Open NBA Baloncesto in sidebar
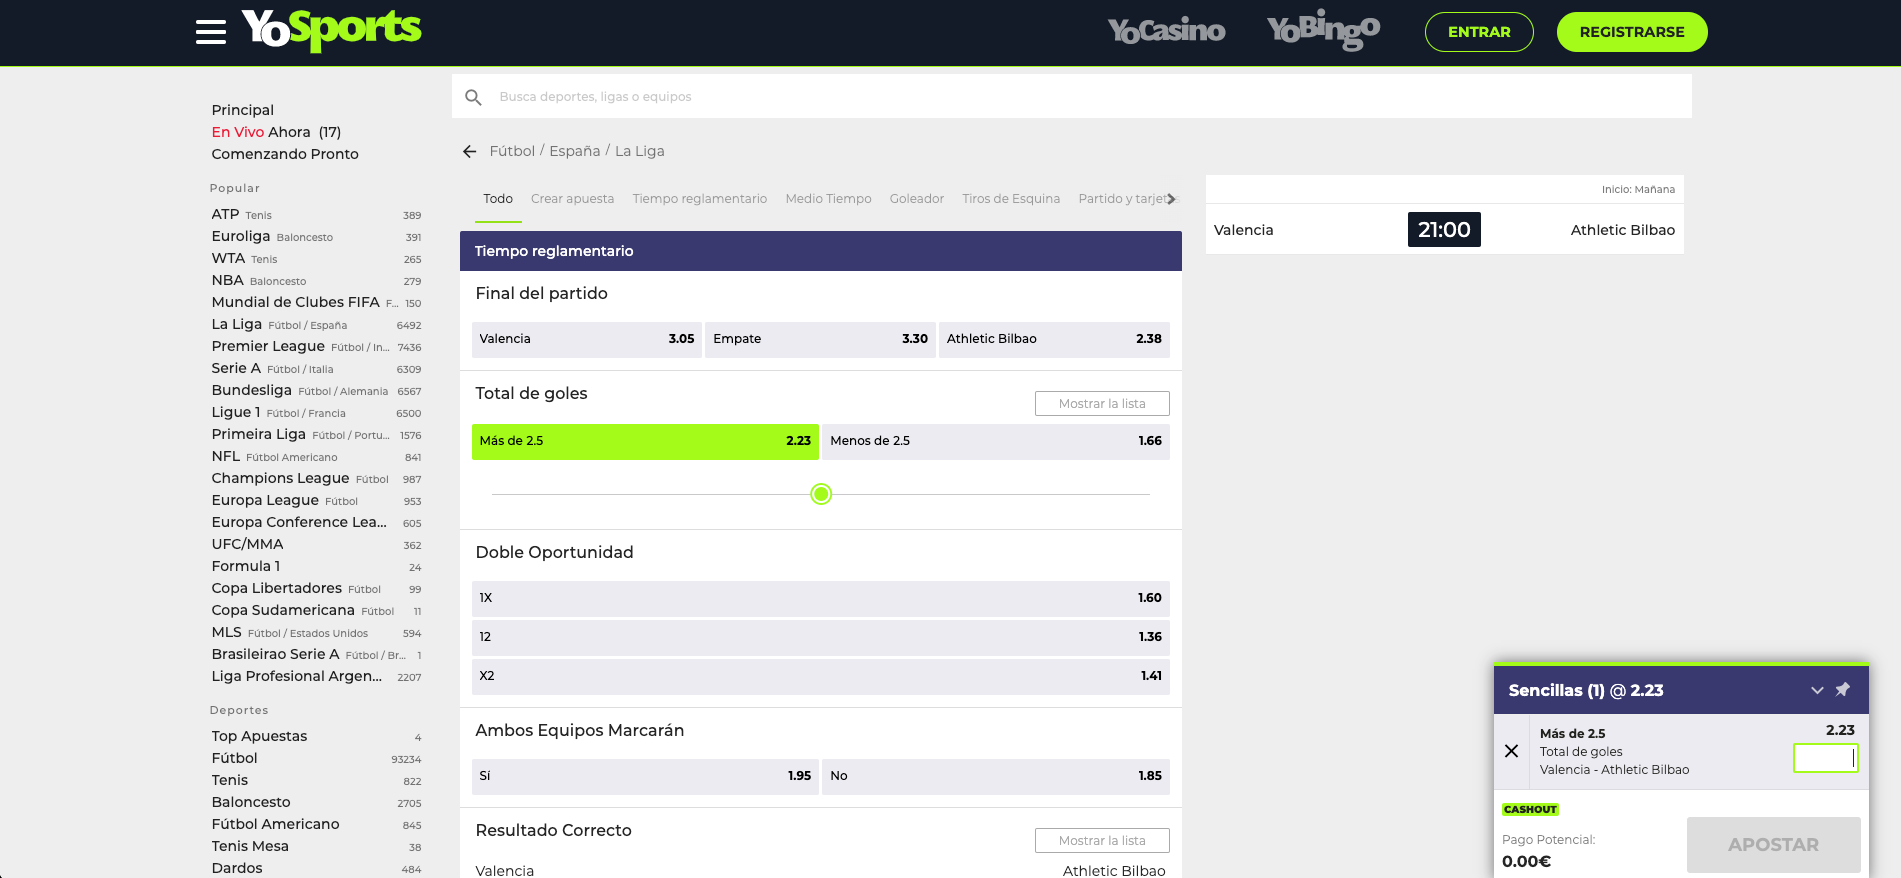The width and height of the screenshot is (1901, 878). click(x=316, y=280)
